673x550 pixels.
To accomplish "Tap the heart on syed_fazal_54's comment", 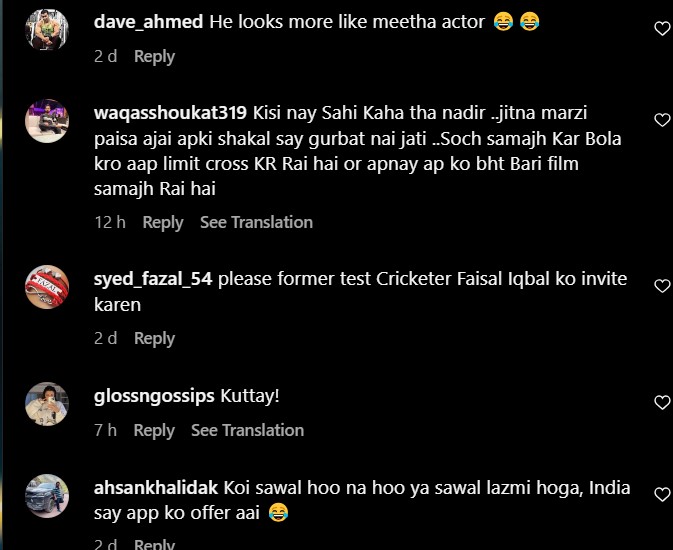I will point(661,286).
